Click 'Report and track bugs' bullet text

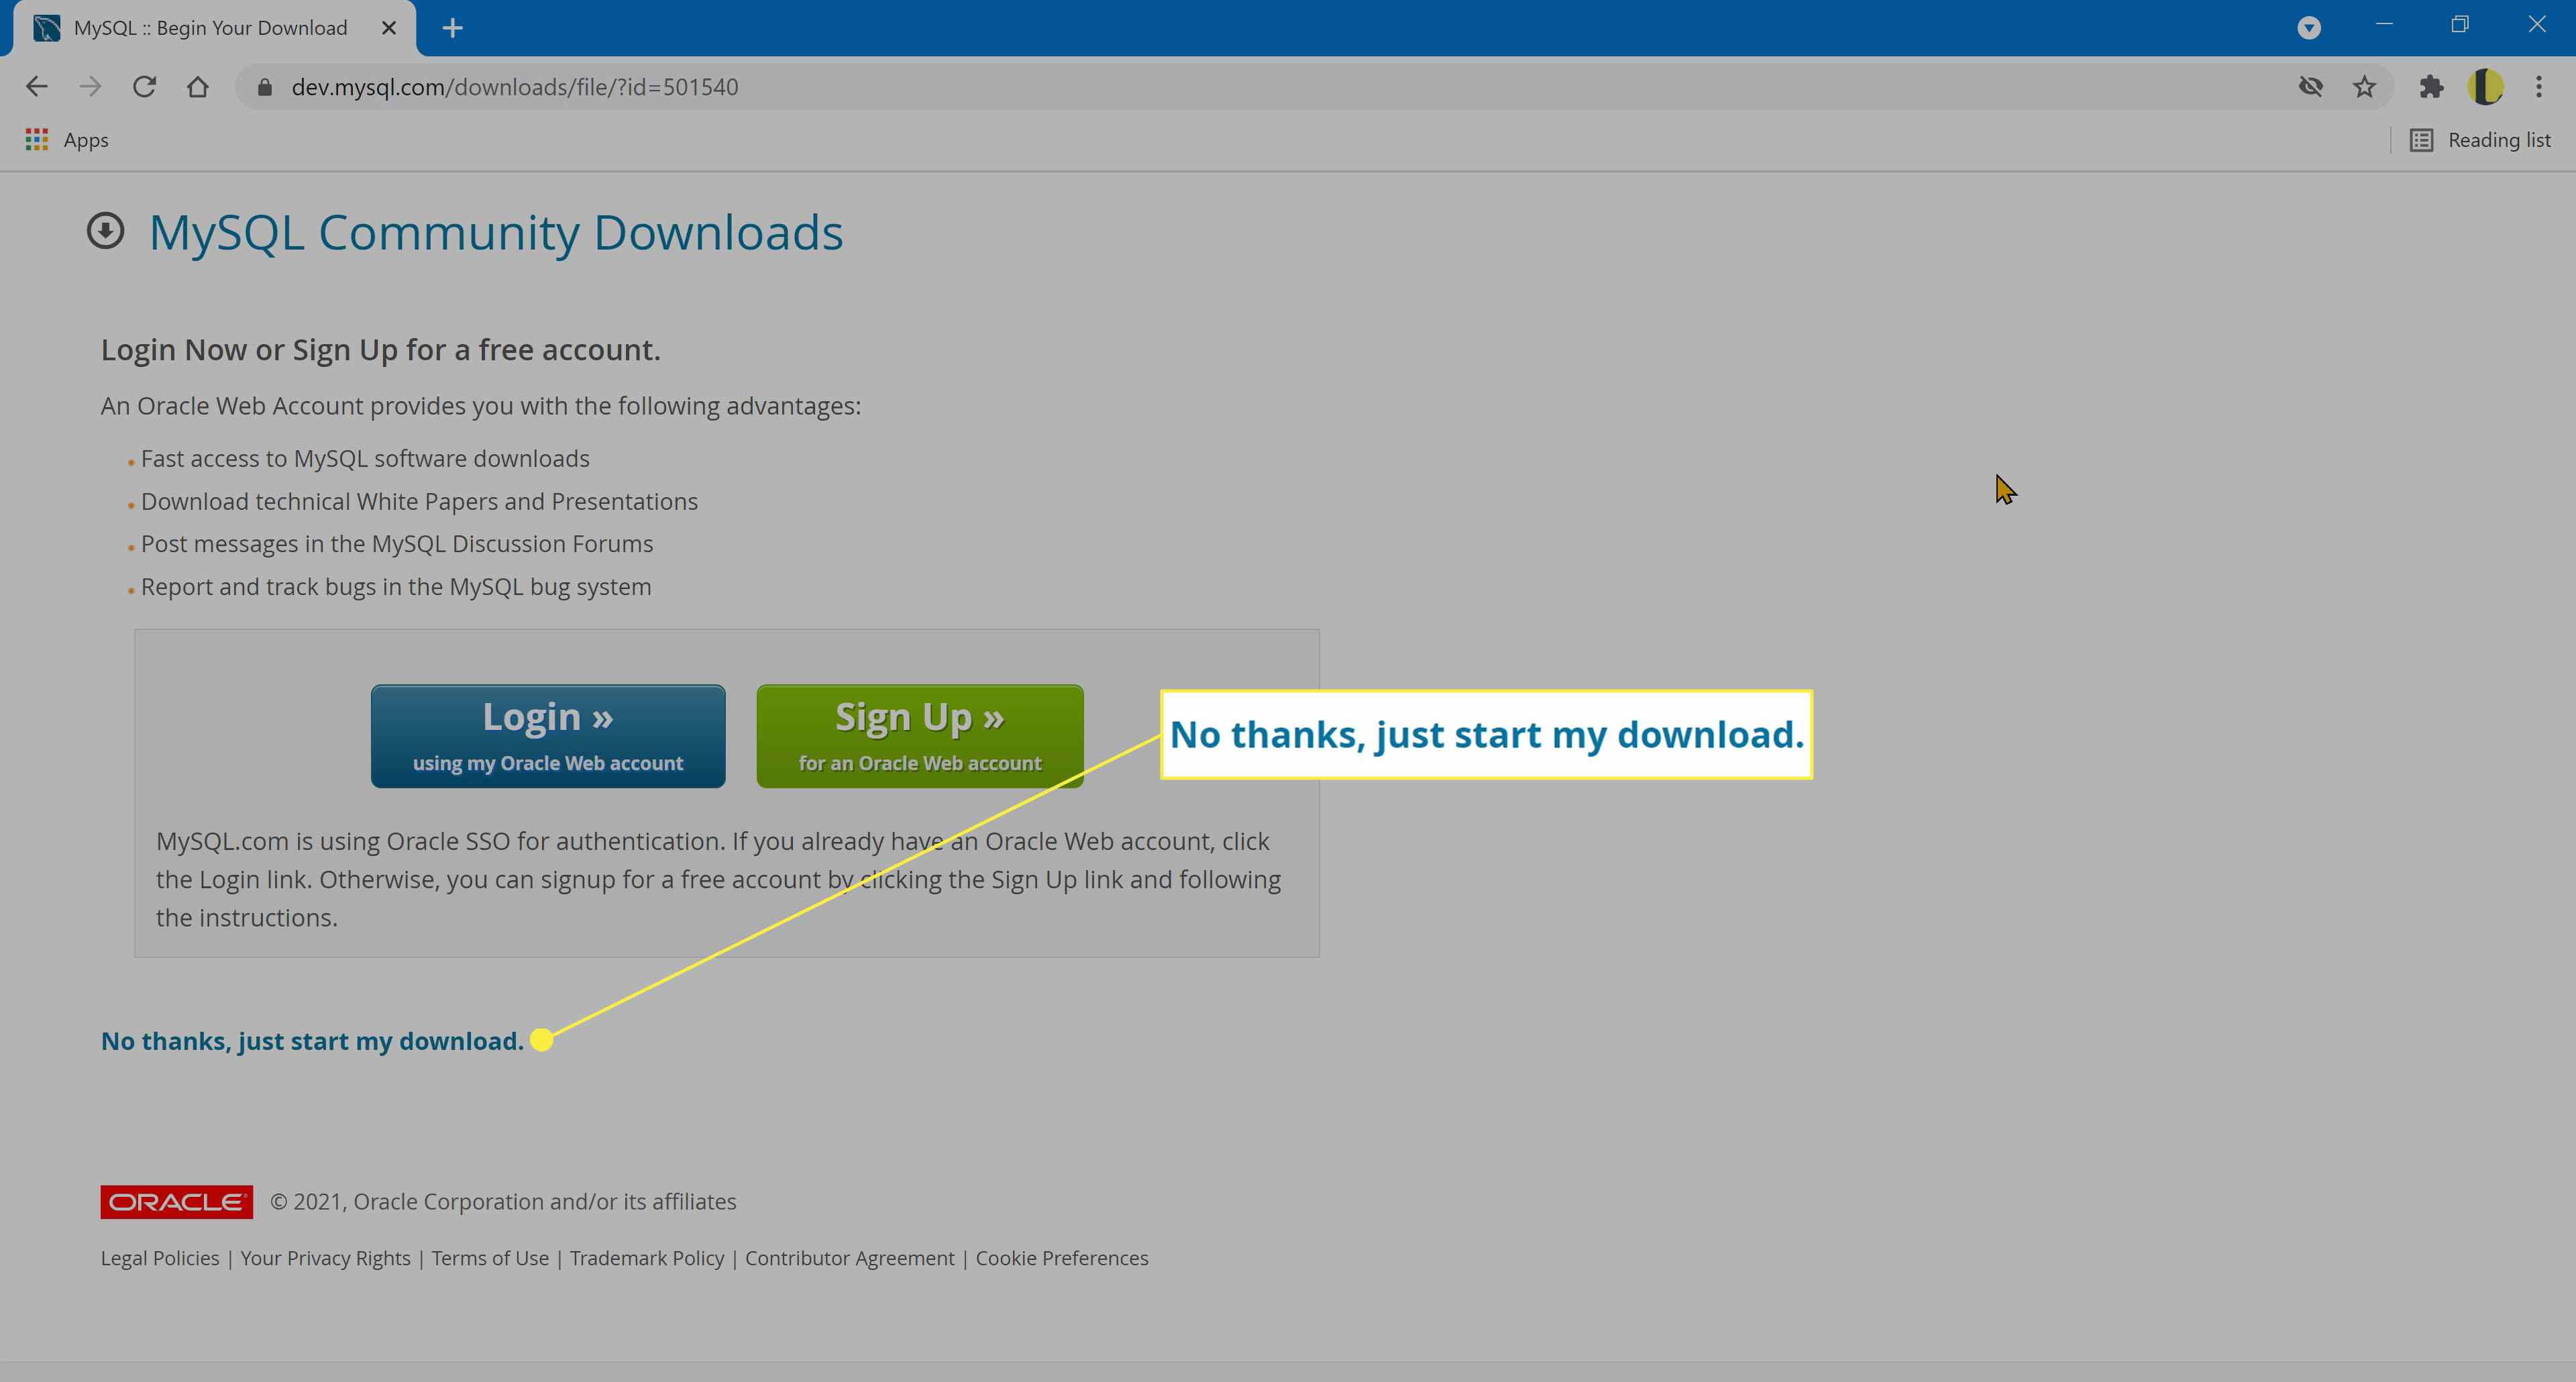pyautogui.click(x=396, y=587)
